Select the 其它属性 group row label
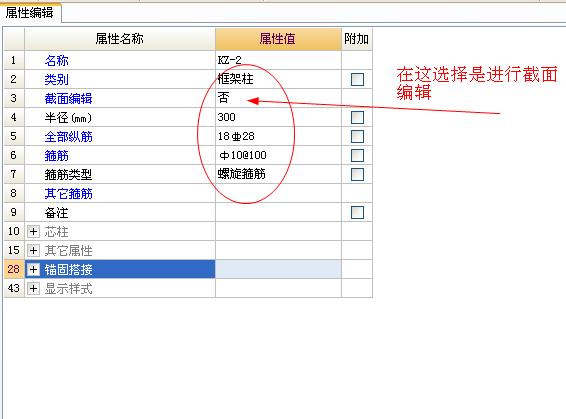The image size is (566, 419). coord(69,251)
